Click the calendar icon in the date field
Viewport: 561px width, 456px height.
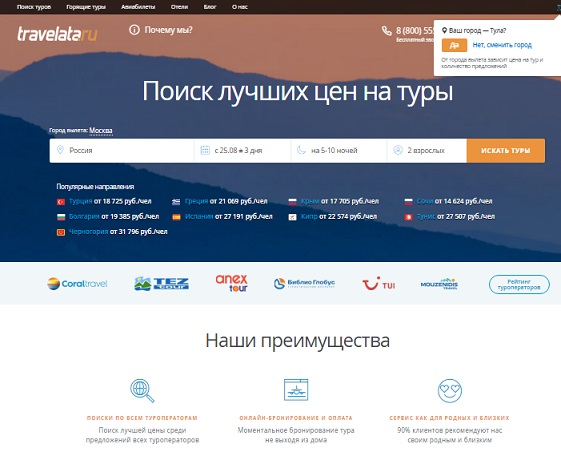click(205, 150)
